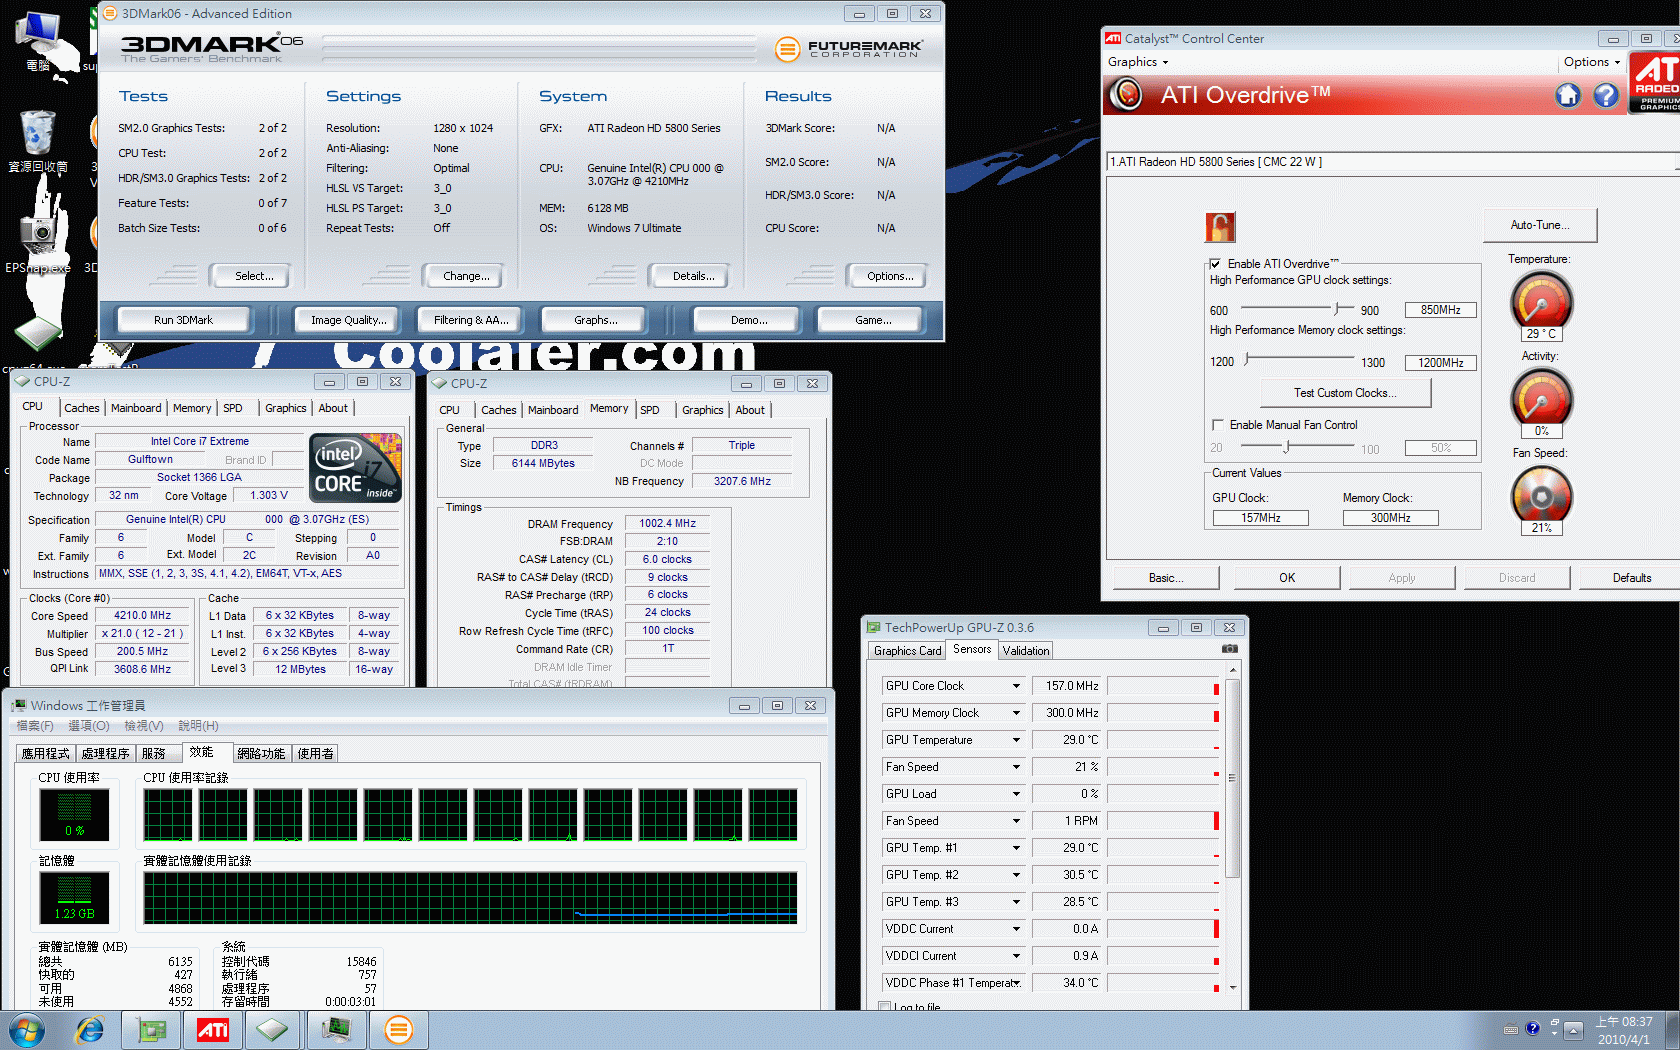Click the 1200MHz memory clock field
The height and width of the screenshot is (1050, 1680).
(1441, 363)
